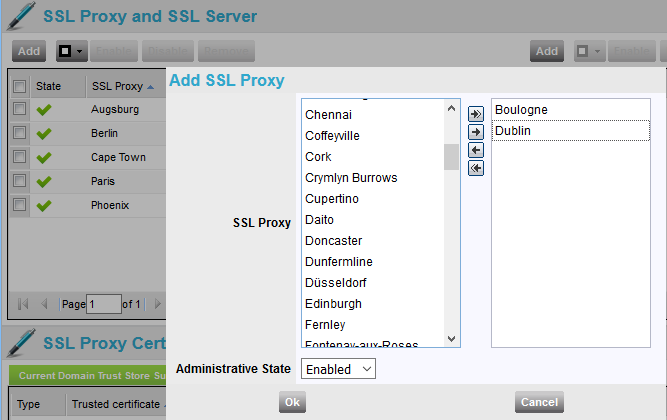Click the green check state icon for Paris
667x420 pixels.
coord(44,181)
